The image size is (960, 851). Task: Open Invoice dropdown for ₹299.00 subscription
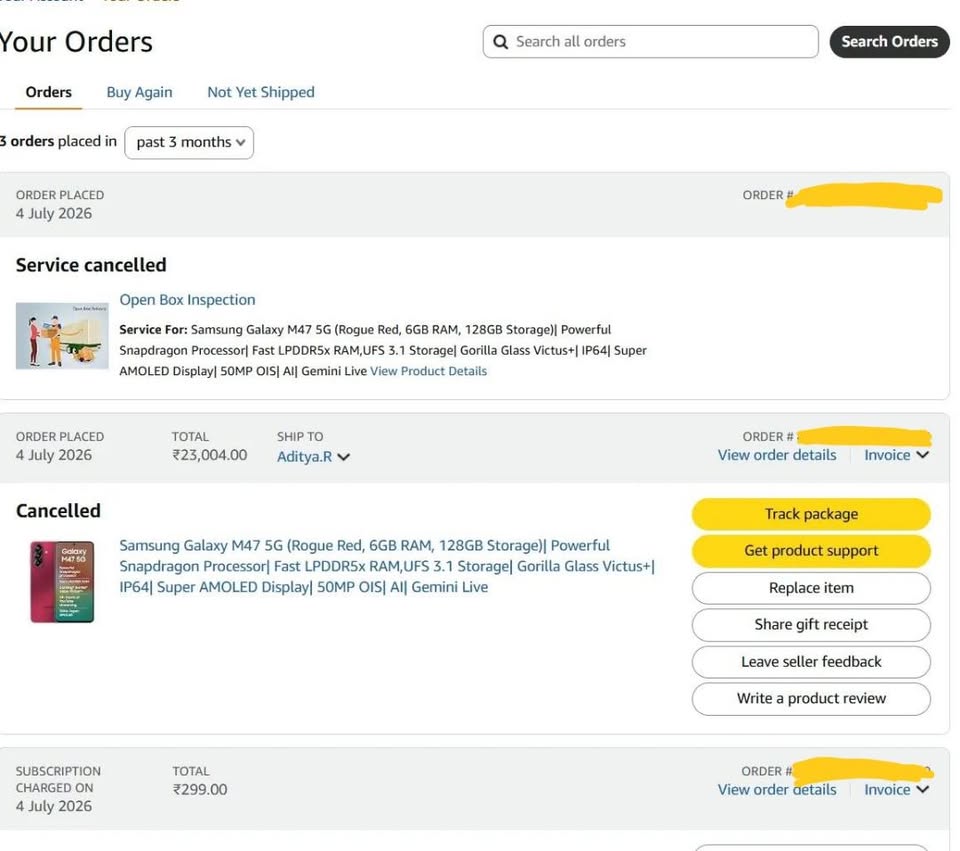pyautogui.click(x=896, y=790)
